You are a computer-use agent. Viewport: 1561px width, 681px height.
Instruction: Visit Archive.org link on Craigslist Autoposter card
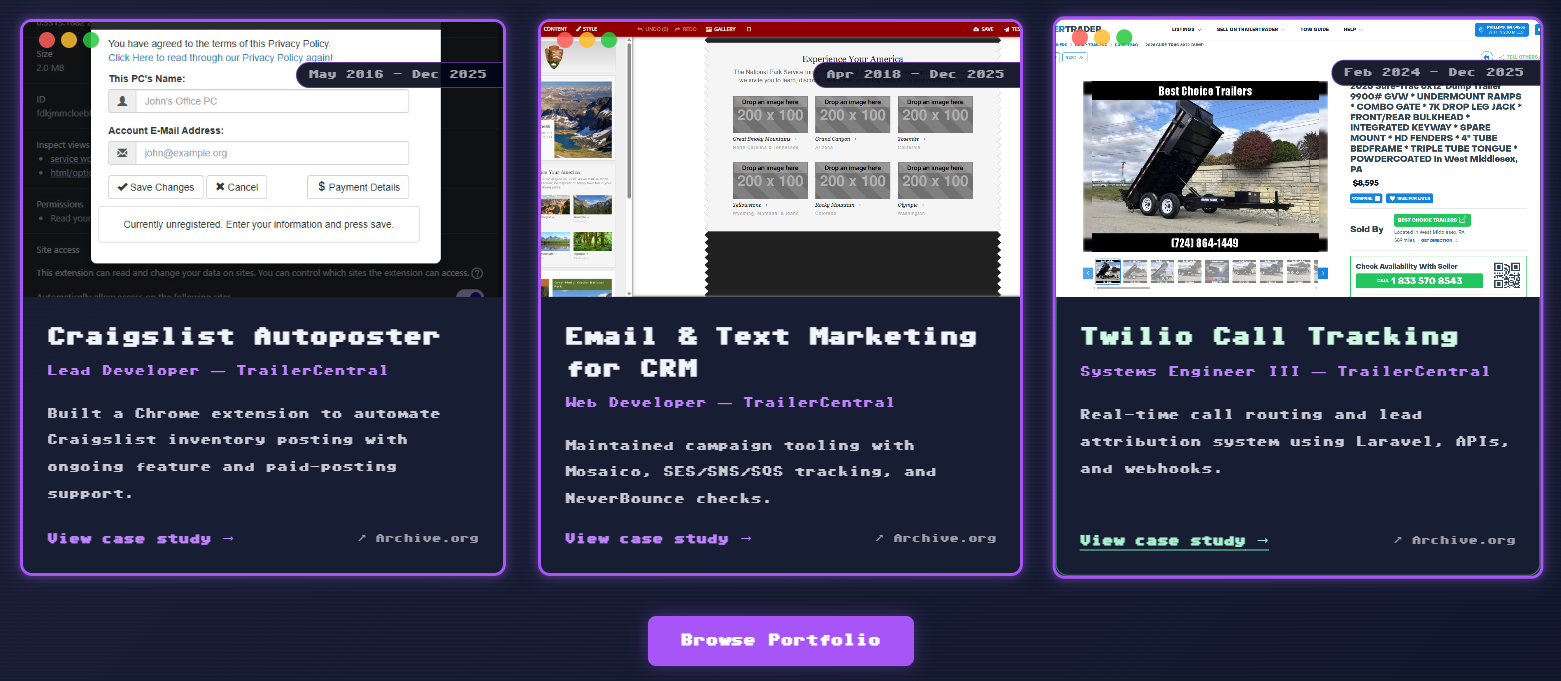tap(418, 538)
